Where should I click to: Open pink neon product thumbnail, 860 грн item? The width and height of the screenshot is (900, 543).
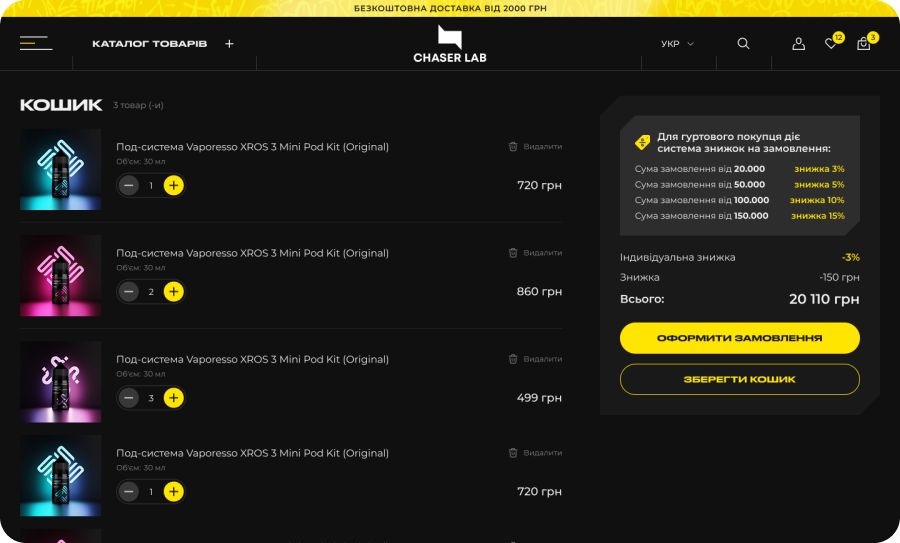click(x=60, y=276)
